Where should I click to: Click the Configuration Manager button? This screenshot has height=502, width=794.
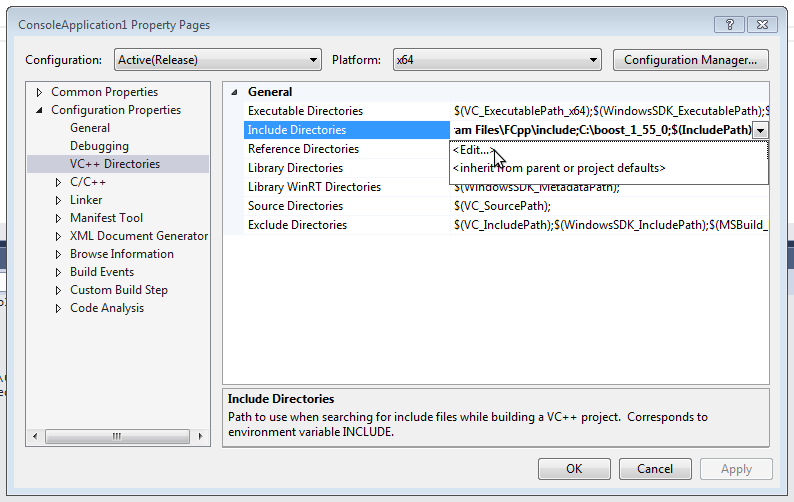tap(690, 60)
